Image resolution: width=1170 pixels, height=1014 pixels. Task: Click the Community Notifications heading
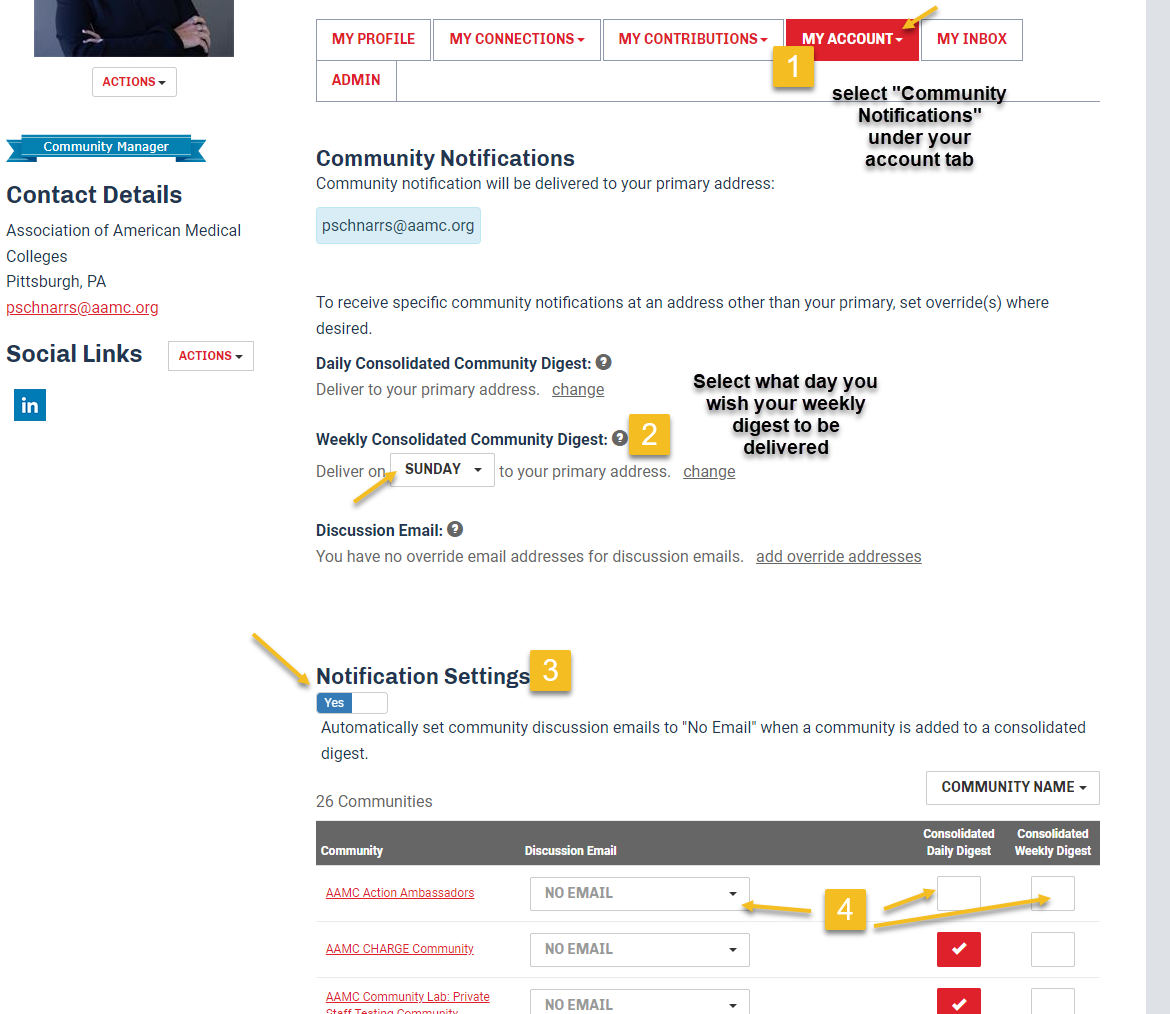tap(445, 158)
